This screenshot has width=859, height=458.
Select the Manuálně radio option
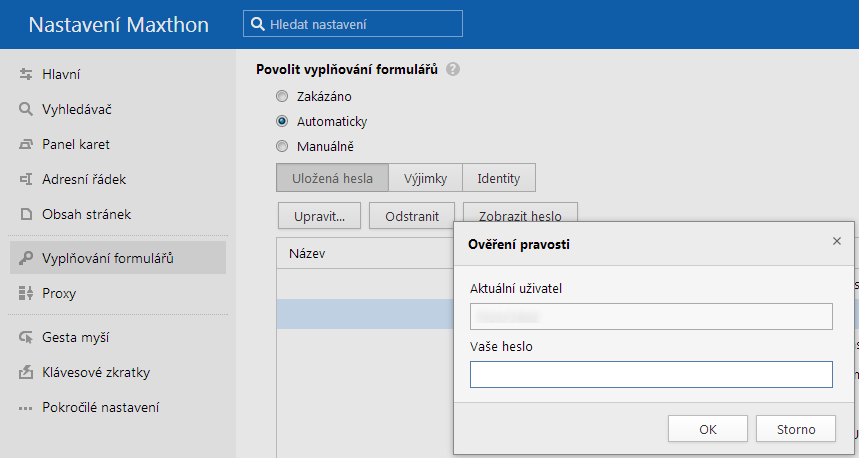click(282, 147)
